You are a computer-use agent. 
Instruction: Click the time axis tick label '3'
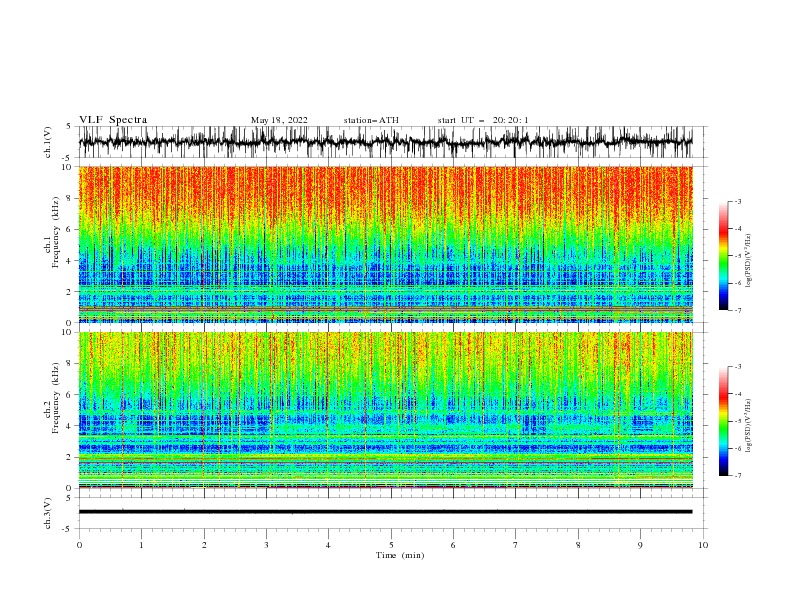pos(266,545)
